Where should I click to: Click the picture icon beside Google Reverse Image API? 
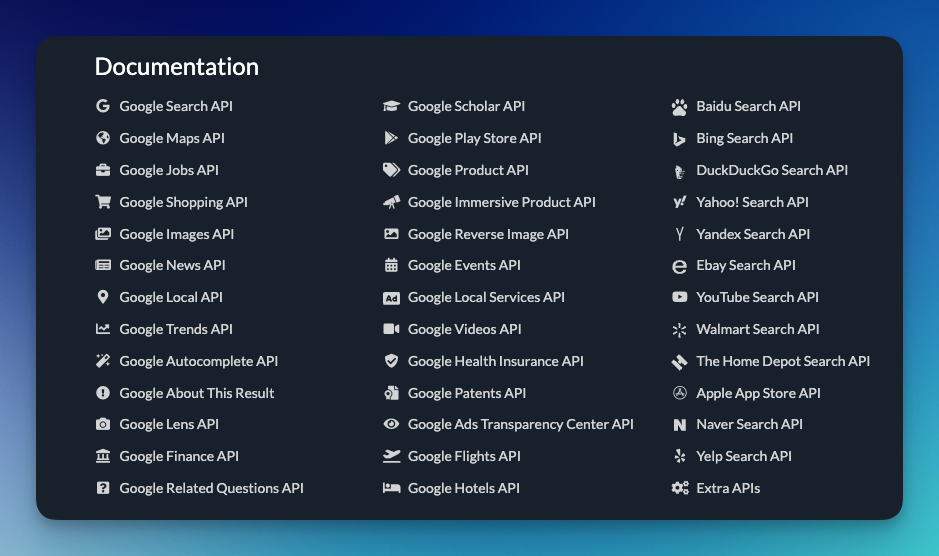pos(391,234)
